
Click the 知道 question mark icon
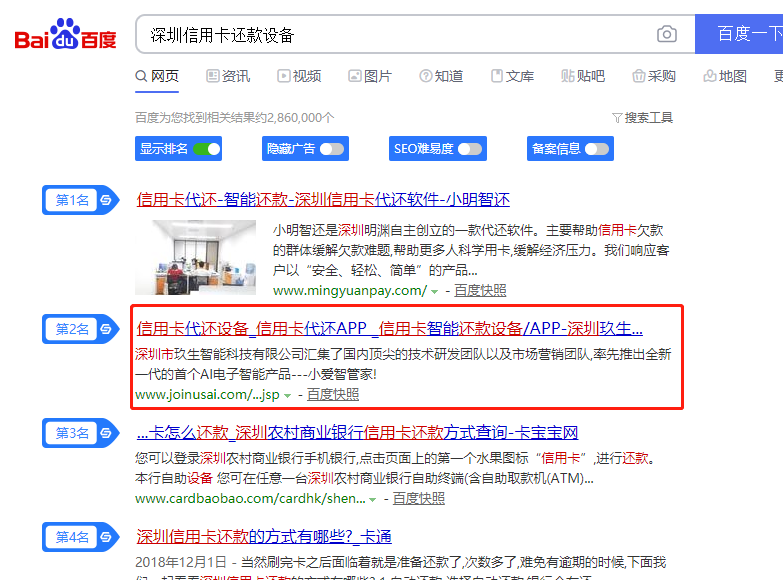[426, 76]
